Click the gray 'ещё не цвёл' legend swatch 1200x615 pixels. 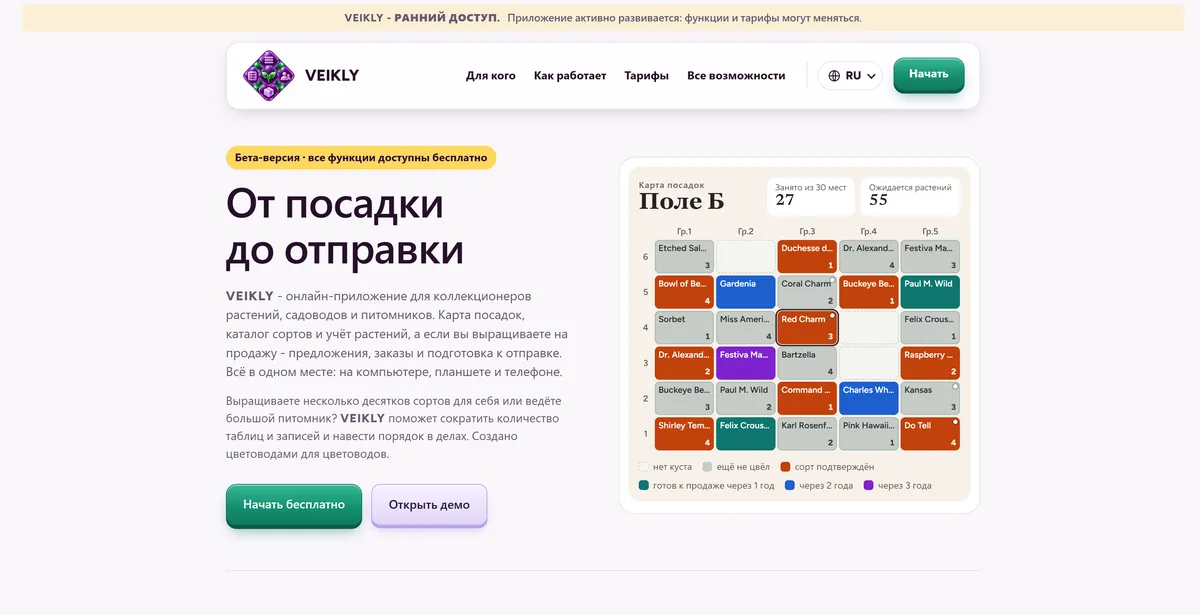(707, 467)
